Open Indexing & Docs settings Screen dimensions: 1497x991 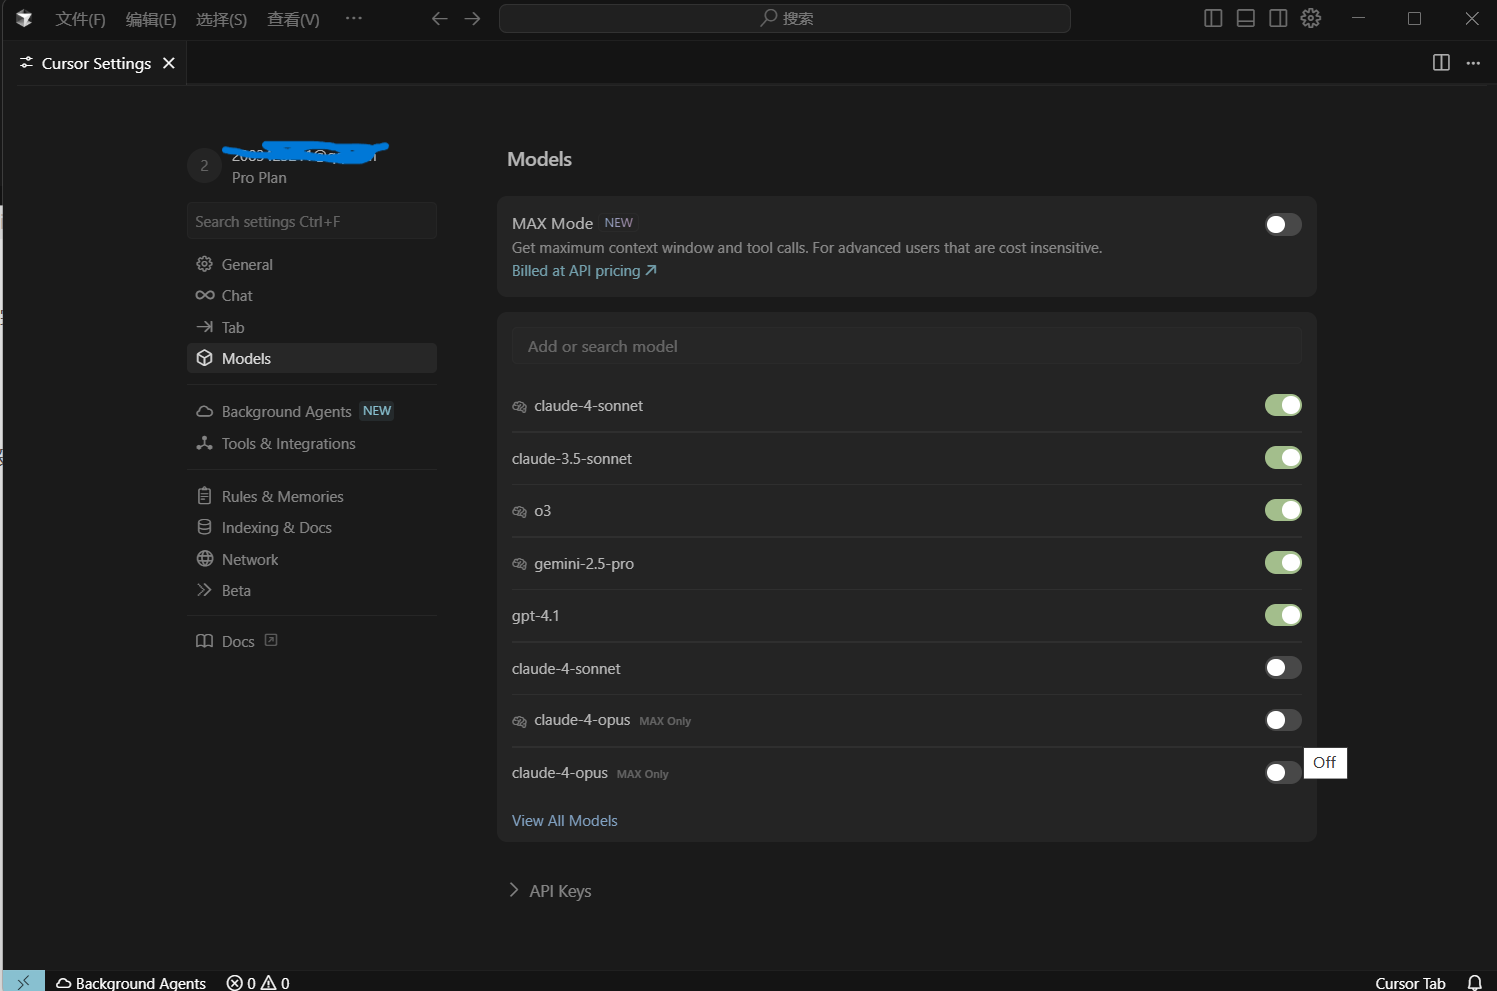click(x=312, y=527)
